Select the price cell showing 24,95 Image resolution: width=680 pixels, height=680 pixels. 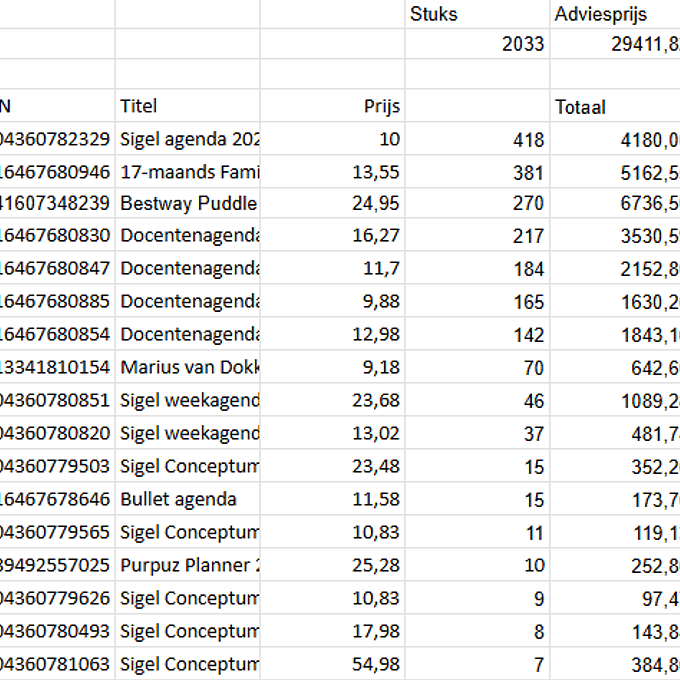coord(332,204)
